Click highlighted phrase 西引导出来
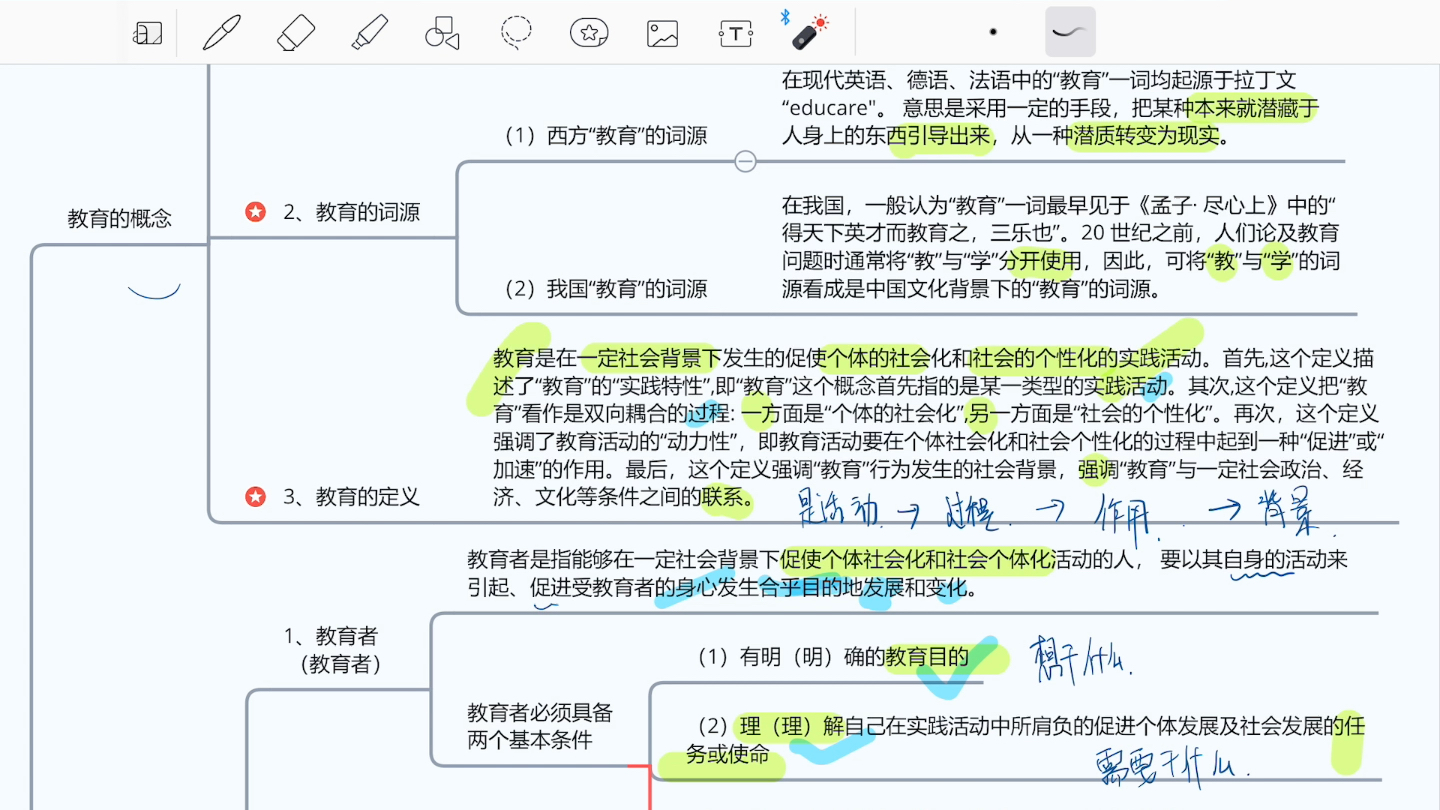Image resolution: width=1440 pixels, height=810 pixels. point(939,136)
